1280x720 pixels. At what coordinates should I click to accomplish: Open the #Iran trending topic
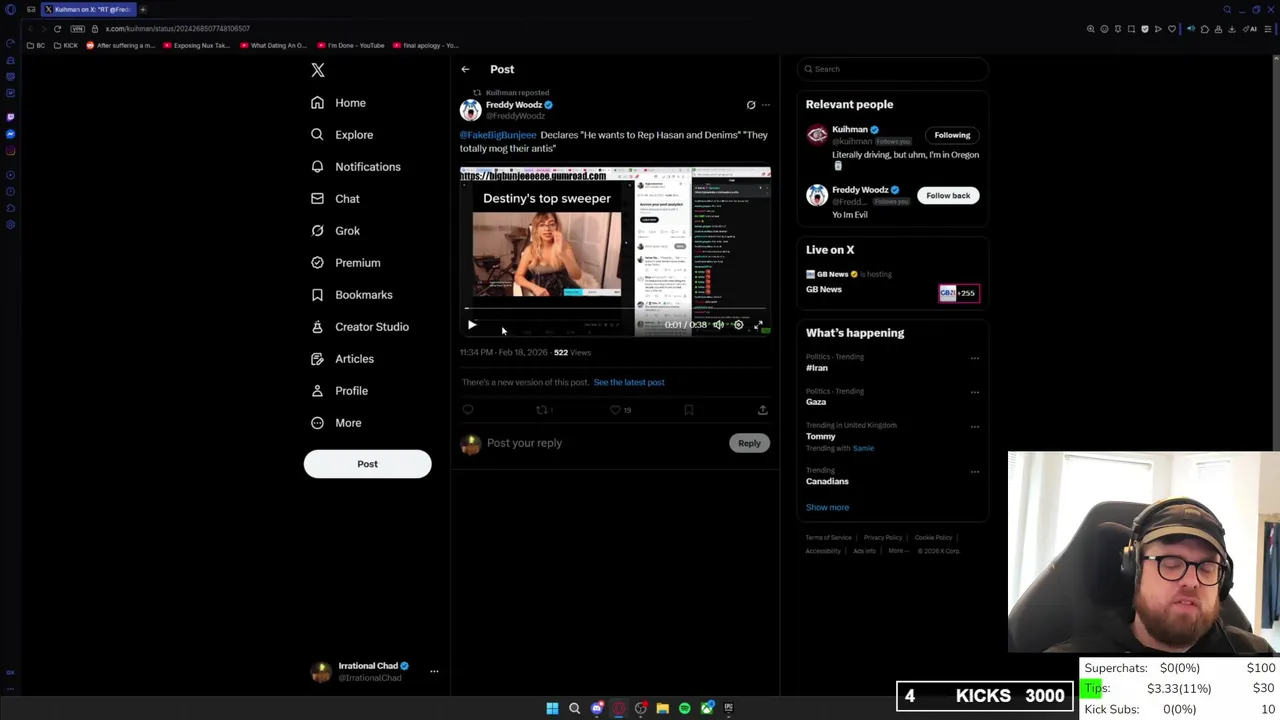coord(817,368)
